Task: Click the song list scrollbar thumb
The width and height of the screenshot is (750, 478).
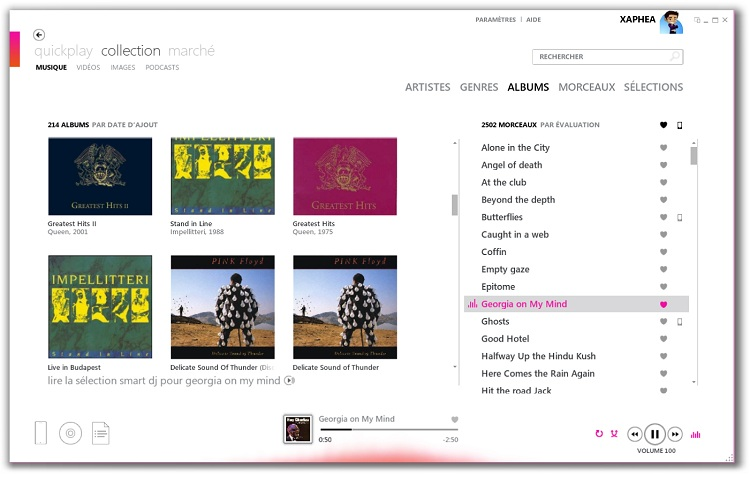Action: [694, 156]
